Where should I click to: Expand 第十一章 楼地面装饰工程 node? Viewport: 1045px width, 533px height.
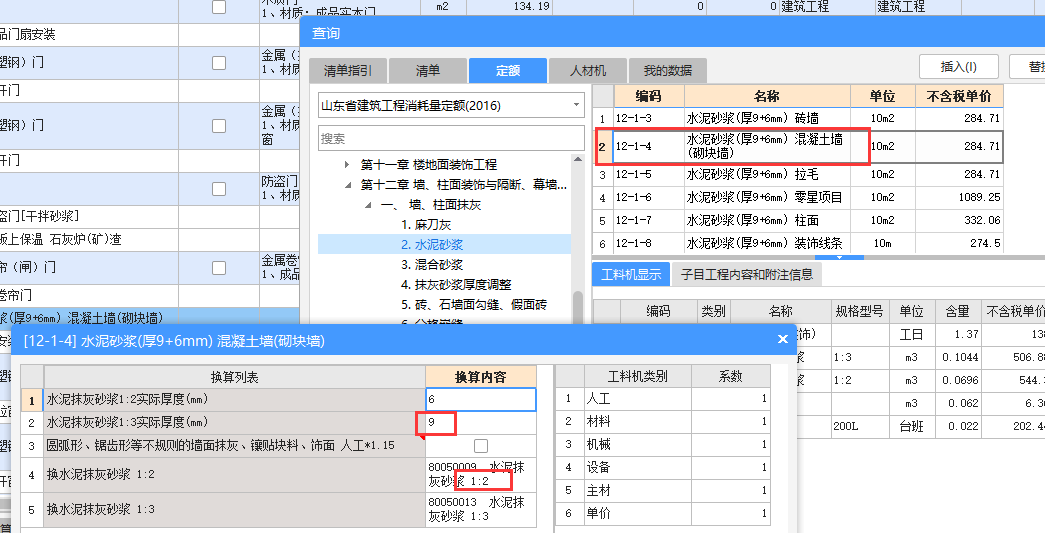pos(347,165)
